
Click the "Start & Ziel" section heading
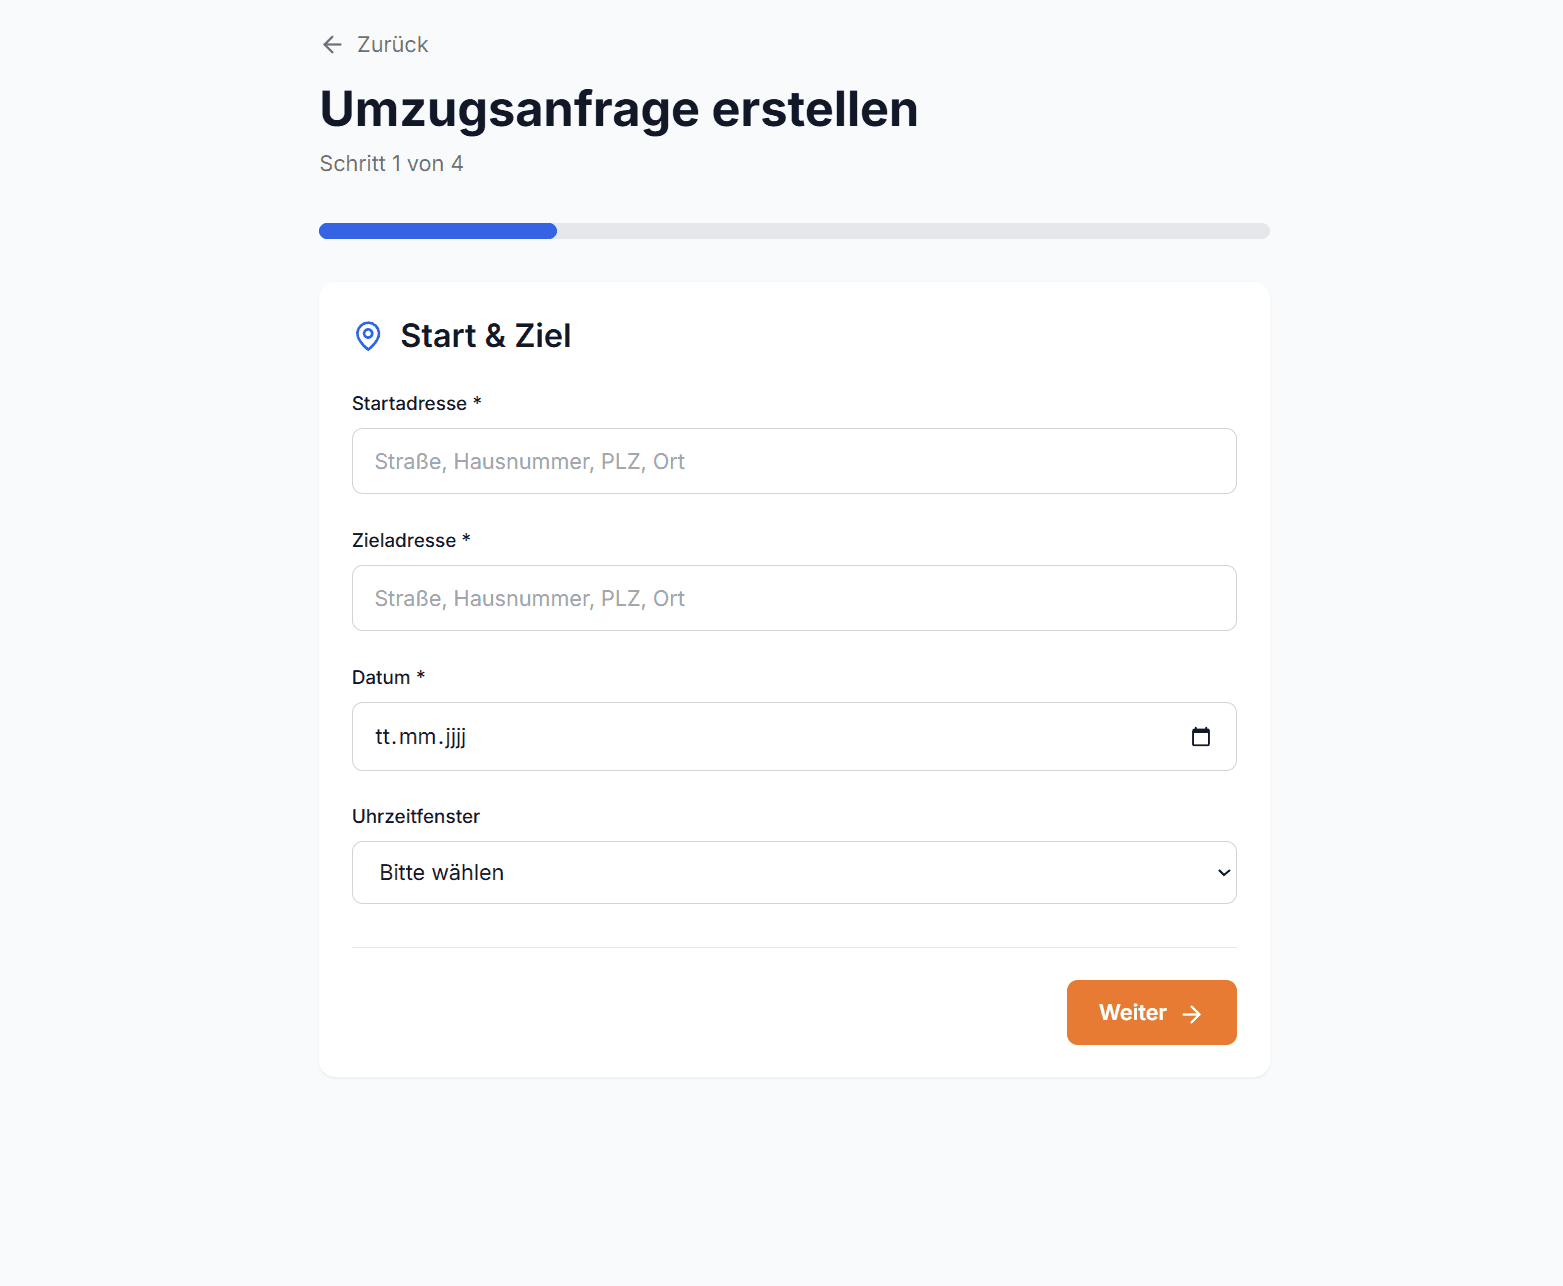pyautogui.click(x=486, y=336)
